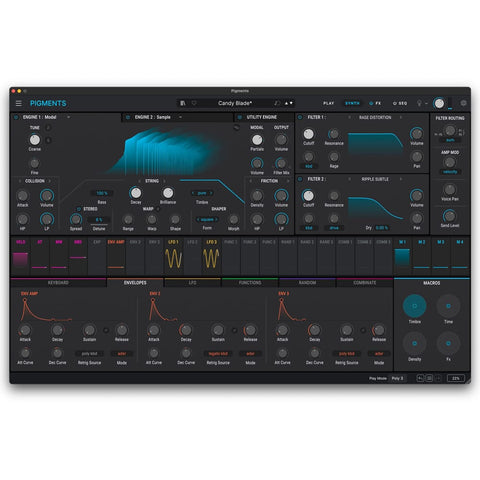Image resolution: width=480 pixels, height=480 pixels.
Task: Open ENV 2 legato kbd Retrig Source dropdown
Action: [x=218, y=354]
